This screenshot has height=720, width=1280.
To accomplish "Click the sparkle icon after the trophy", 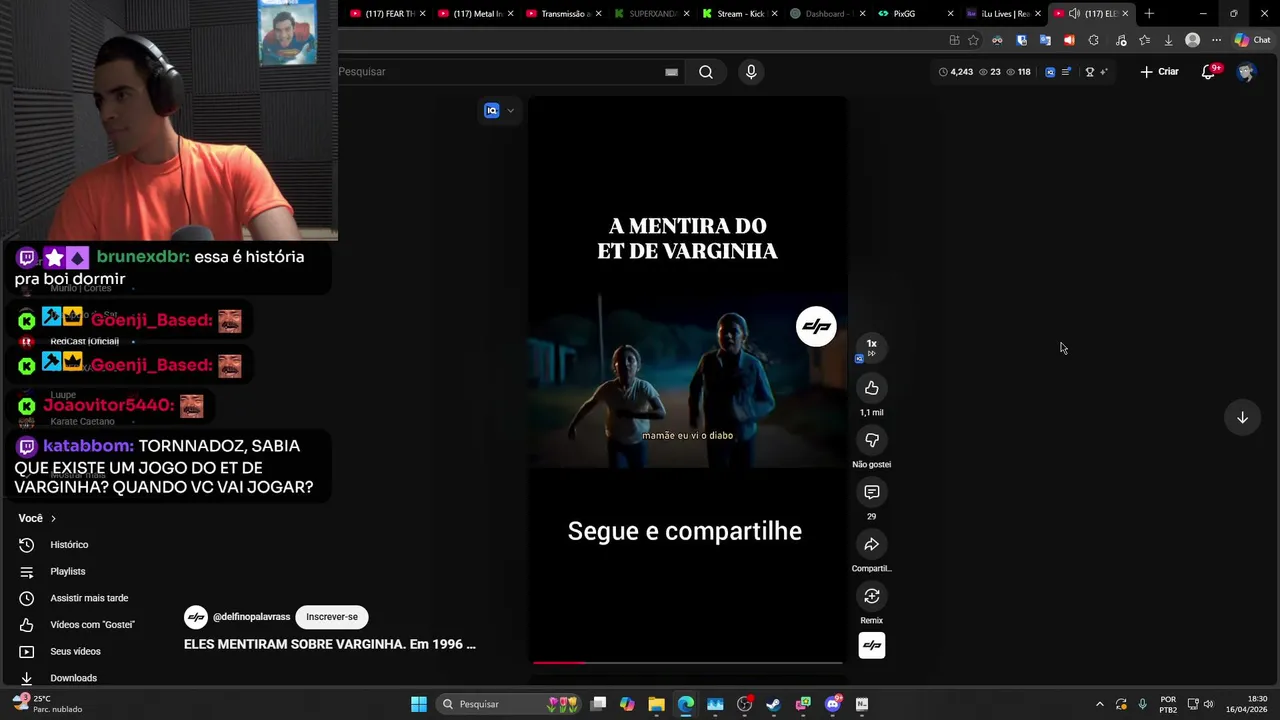I will (1103, 72).
